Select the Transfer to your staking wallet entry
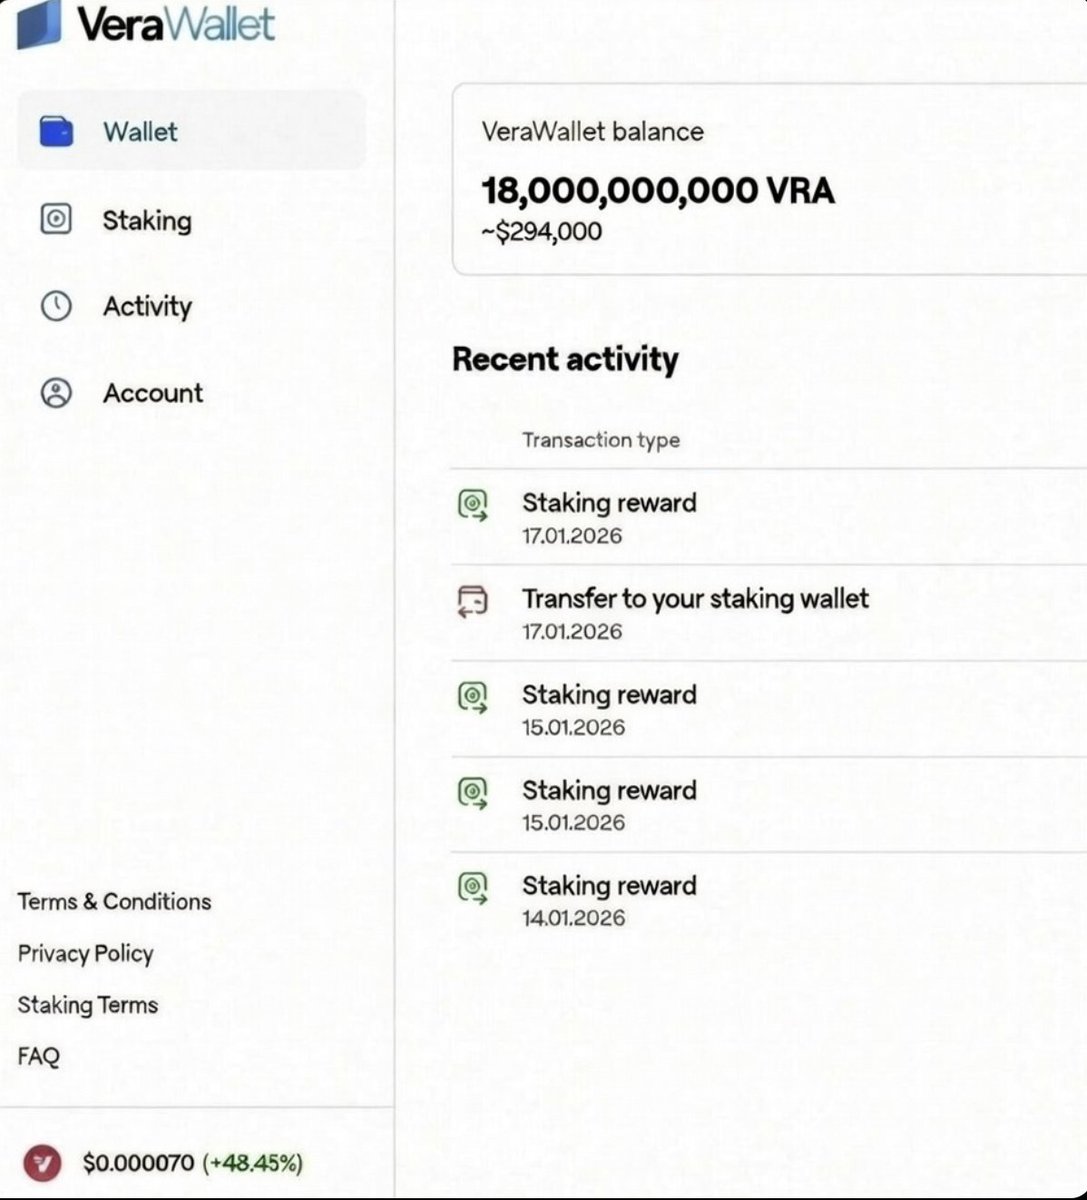 click(x=768, y=613)
